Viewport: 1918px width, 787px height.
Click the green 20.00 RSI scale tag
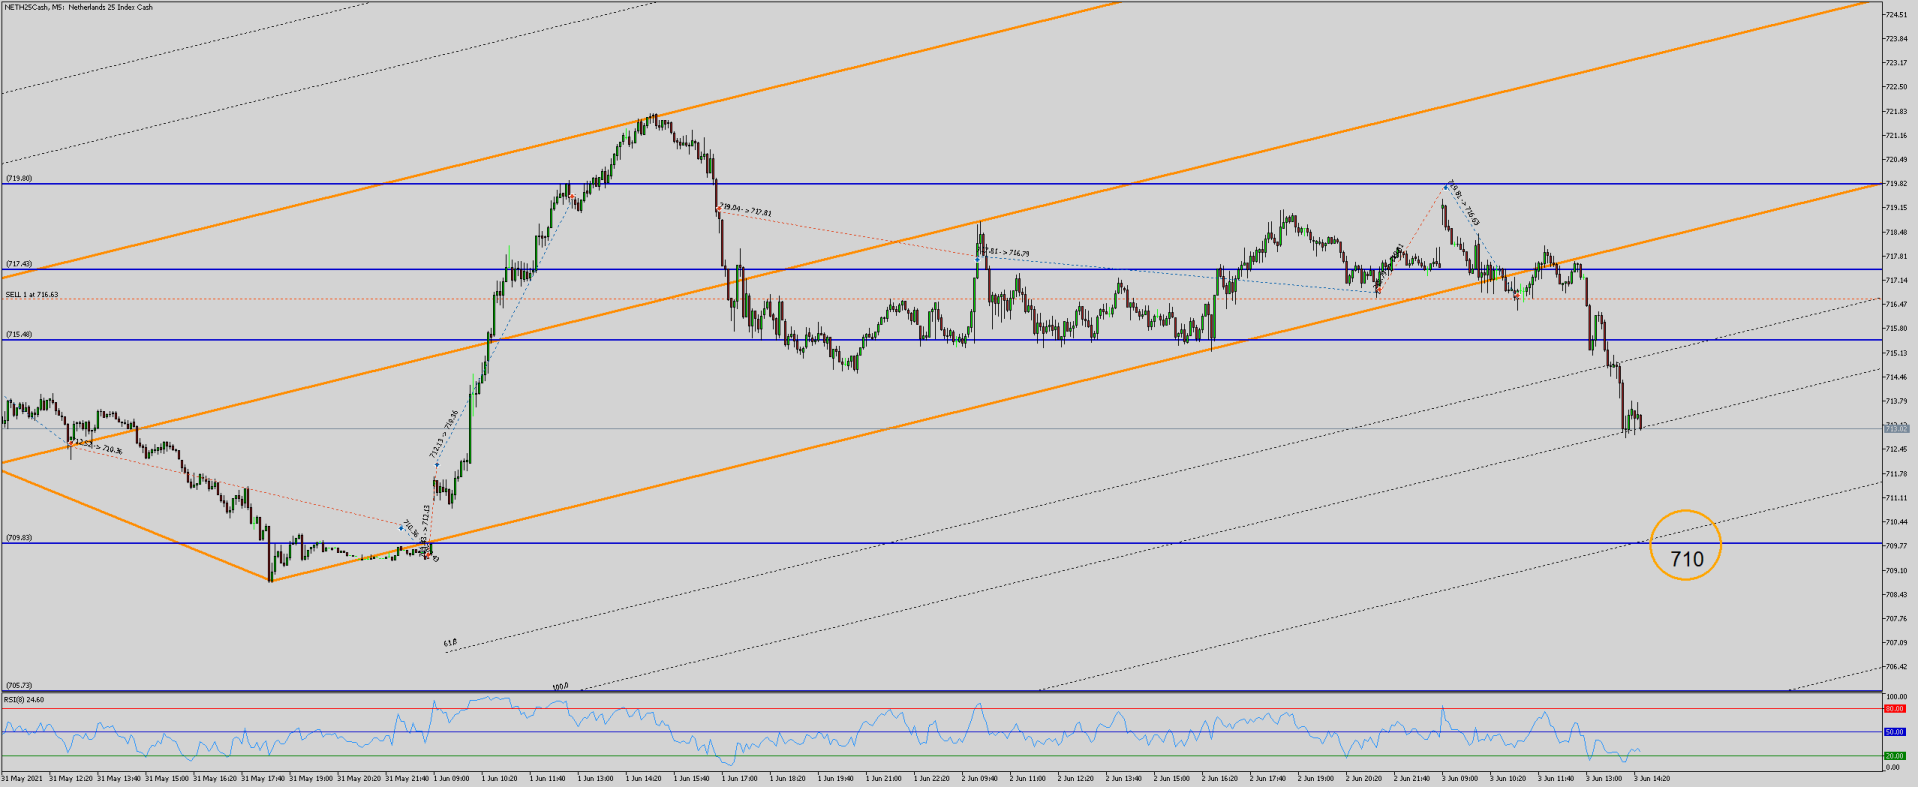[x=1894, y=756]
